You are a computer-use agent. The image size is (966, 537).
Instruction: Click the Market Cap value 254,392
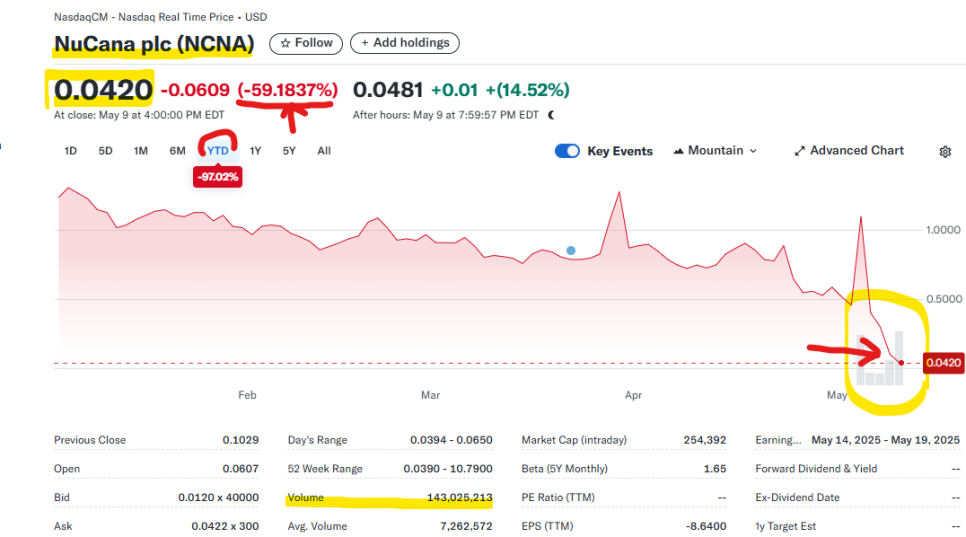[705, 440]
